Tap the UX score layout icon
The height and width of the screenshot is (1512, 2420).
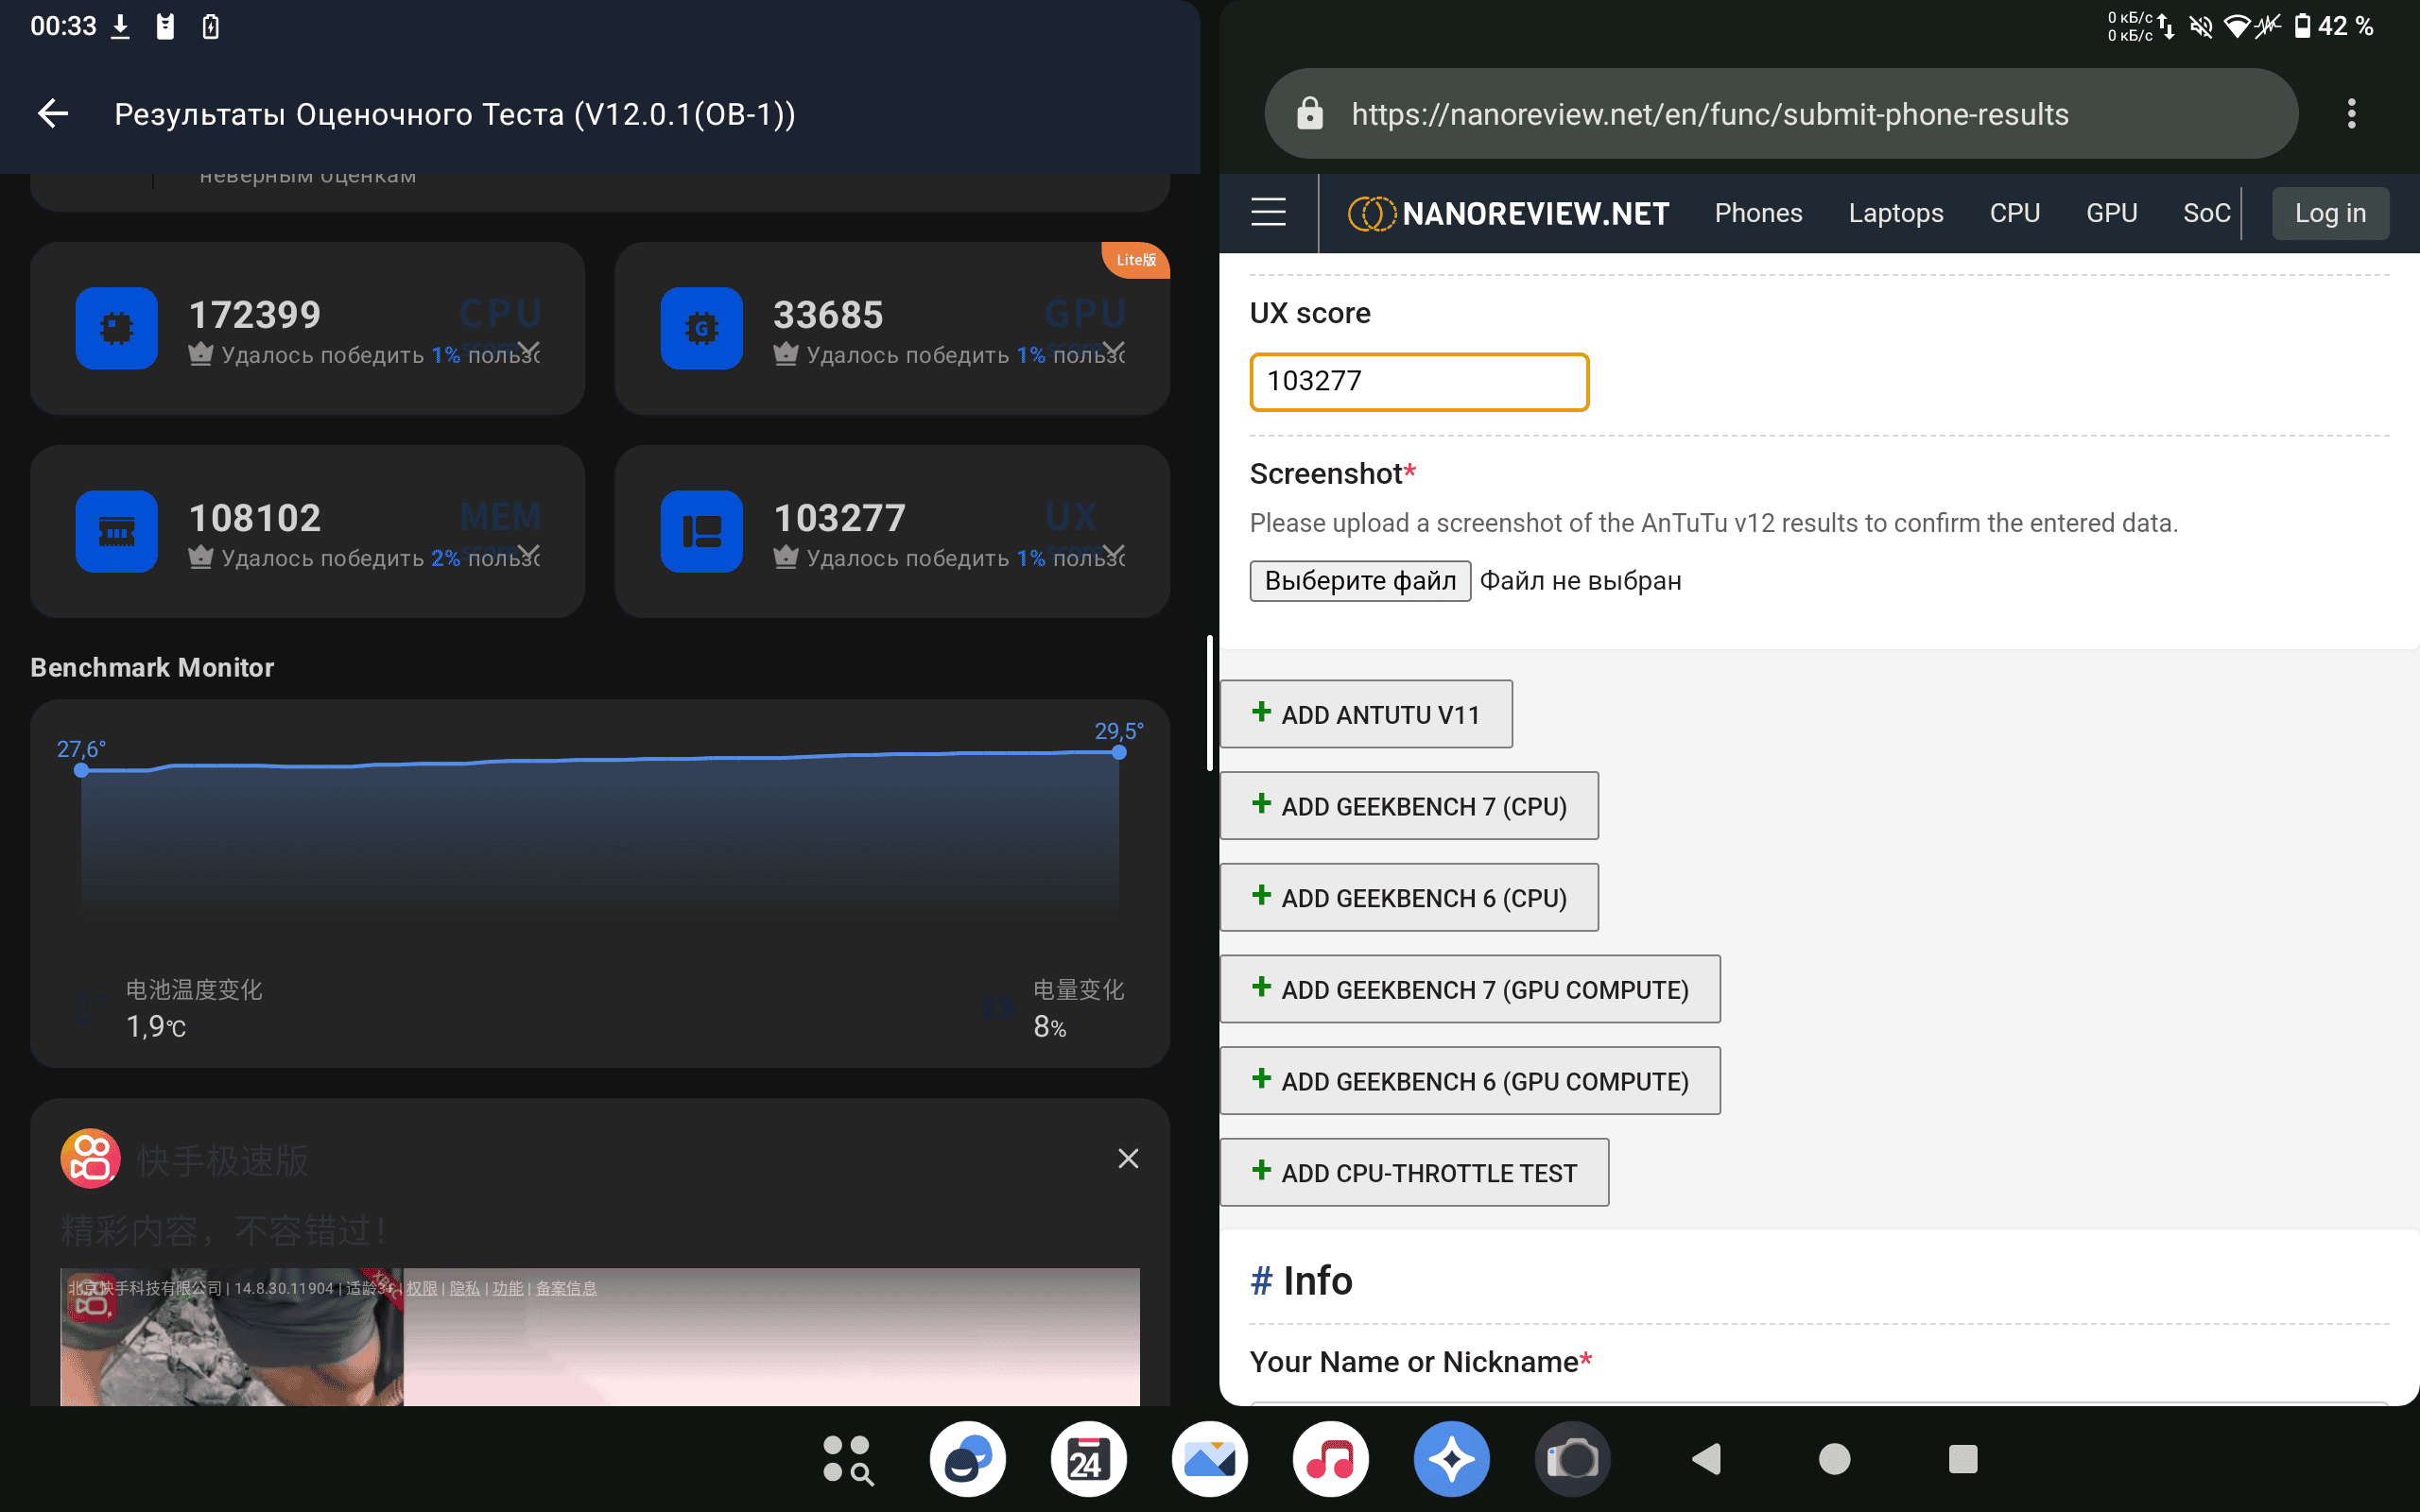coord(701,531)
